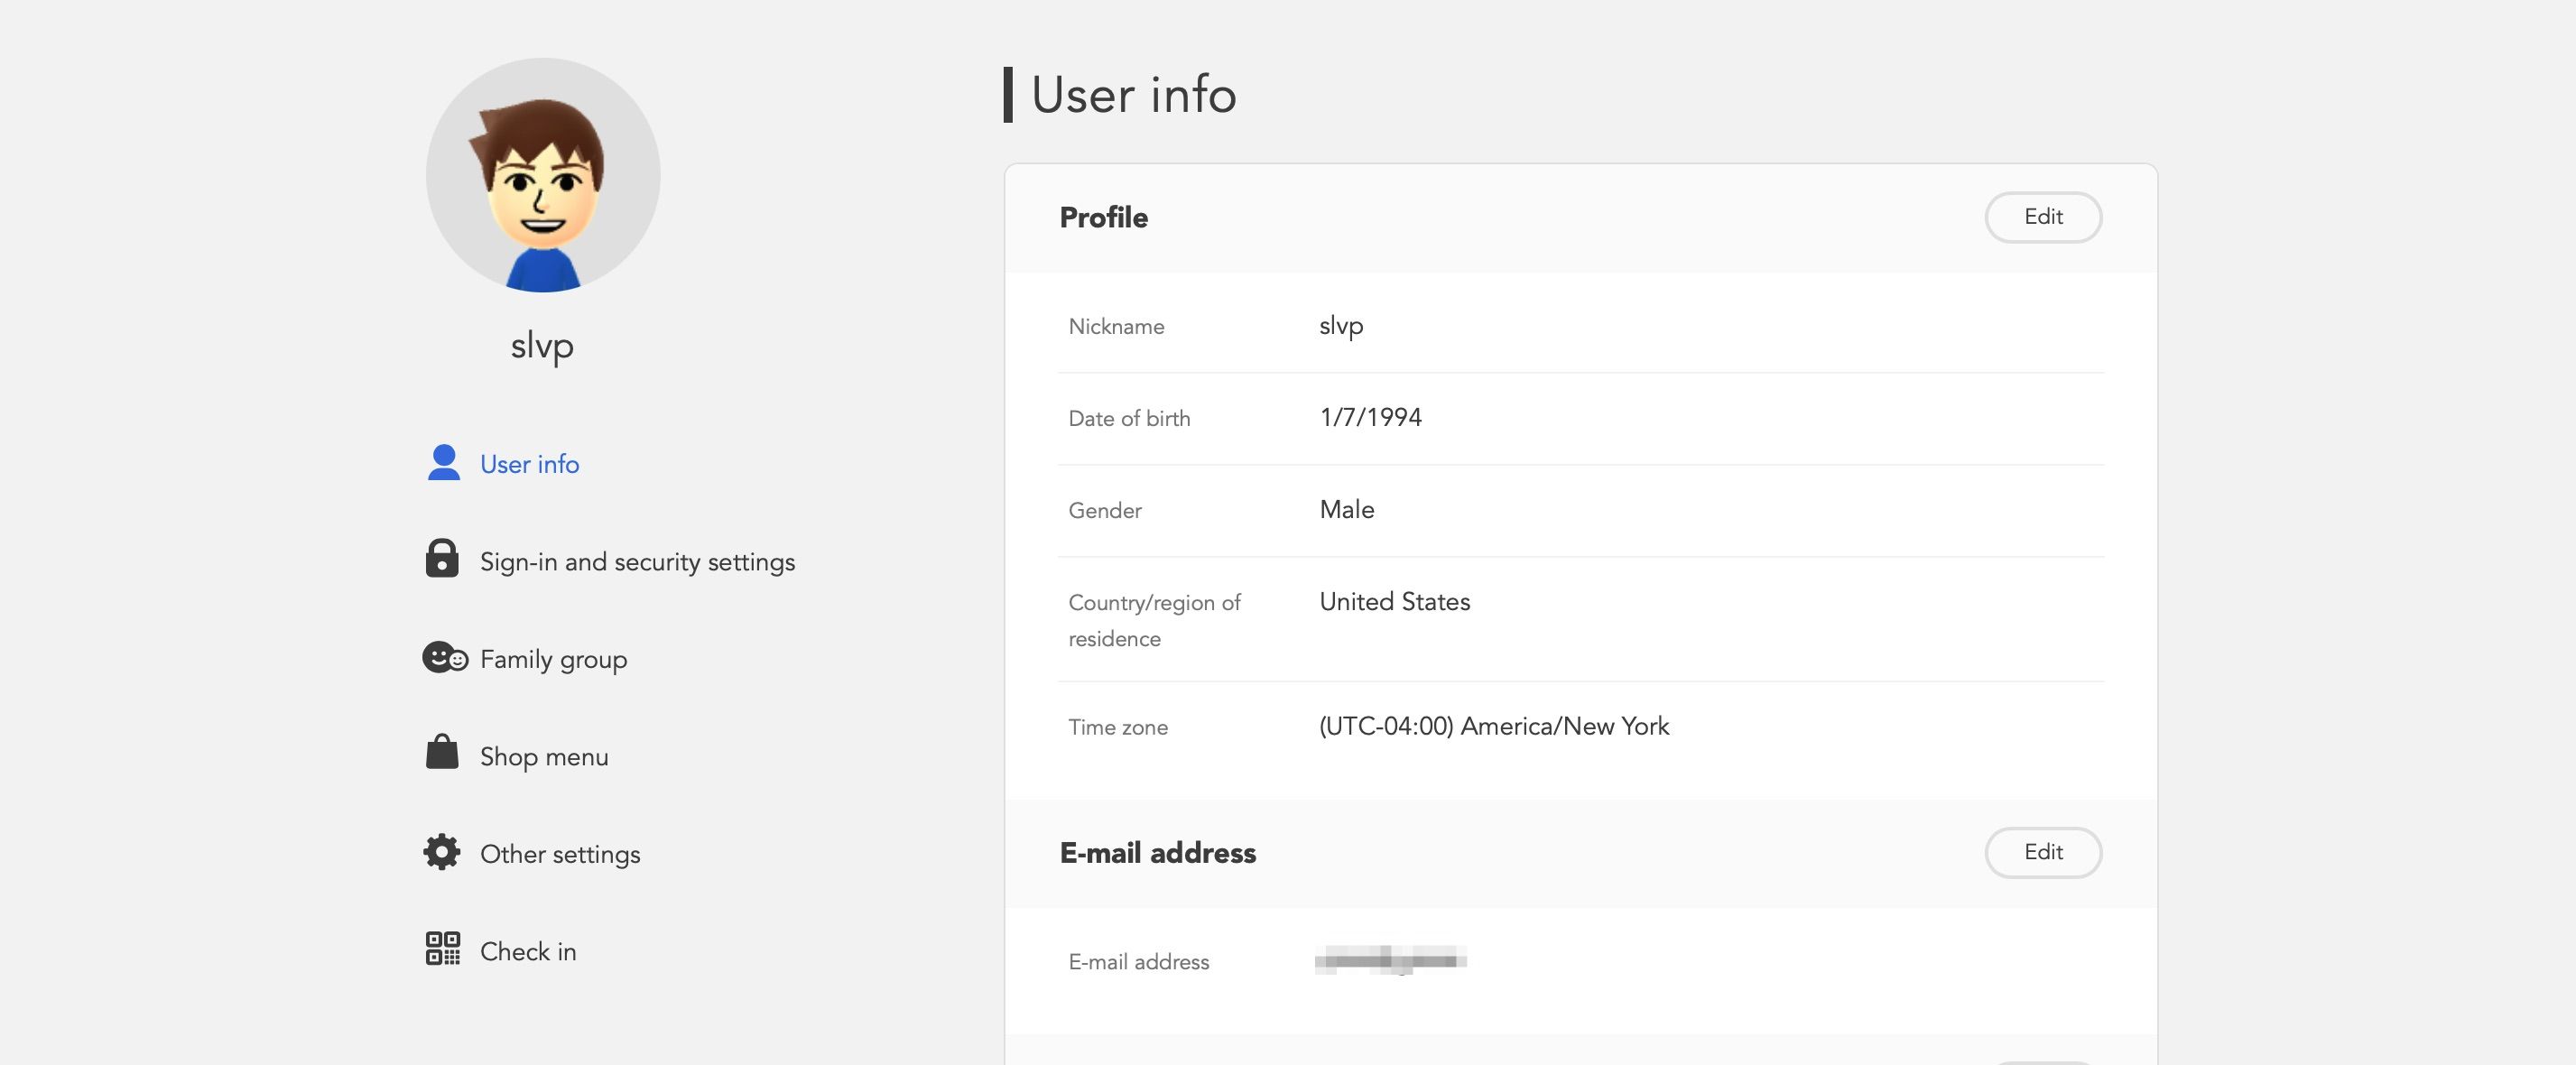Image resolution: width=2576 pixels, height=1065 pixels.
Task: Click the blurred e-mail address value
Action: [1390, 961]
